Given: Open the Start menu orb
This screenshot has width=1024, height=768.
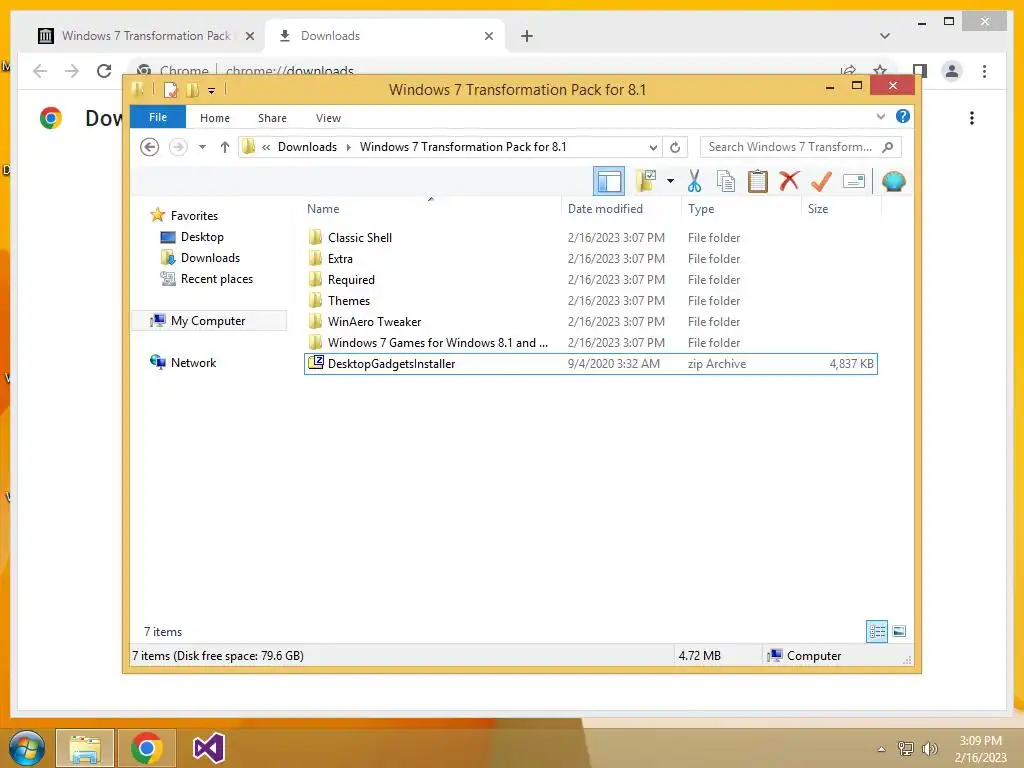Looking at the screenshot, I should click(x=27, y=748).
